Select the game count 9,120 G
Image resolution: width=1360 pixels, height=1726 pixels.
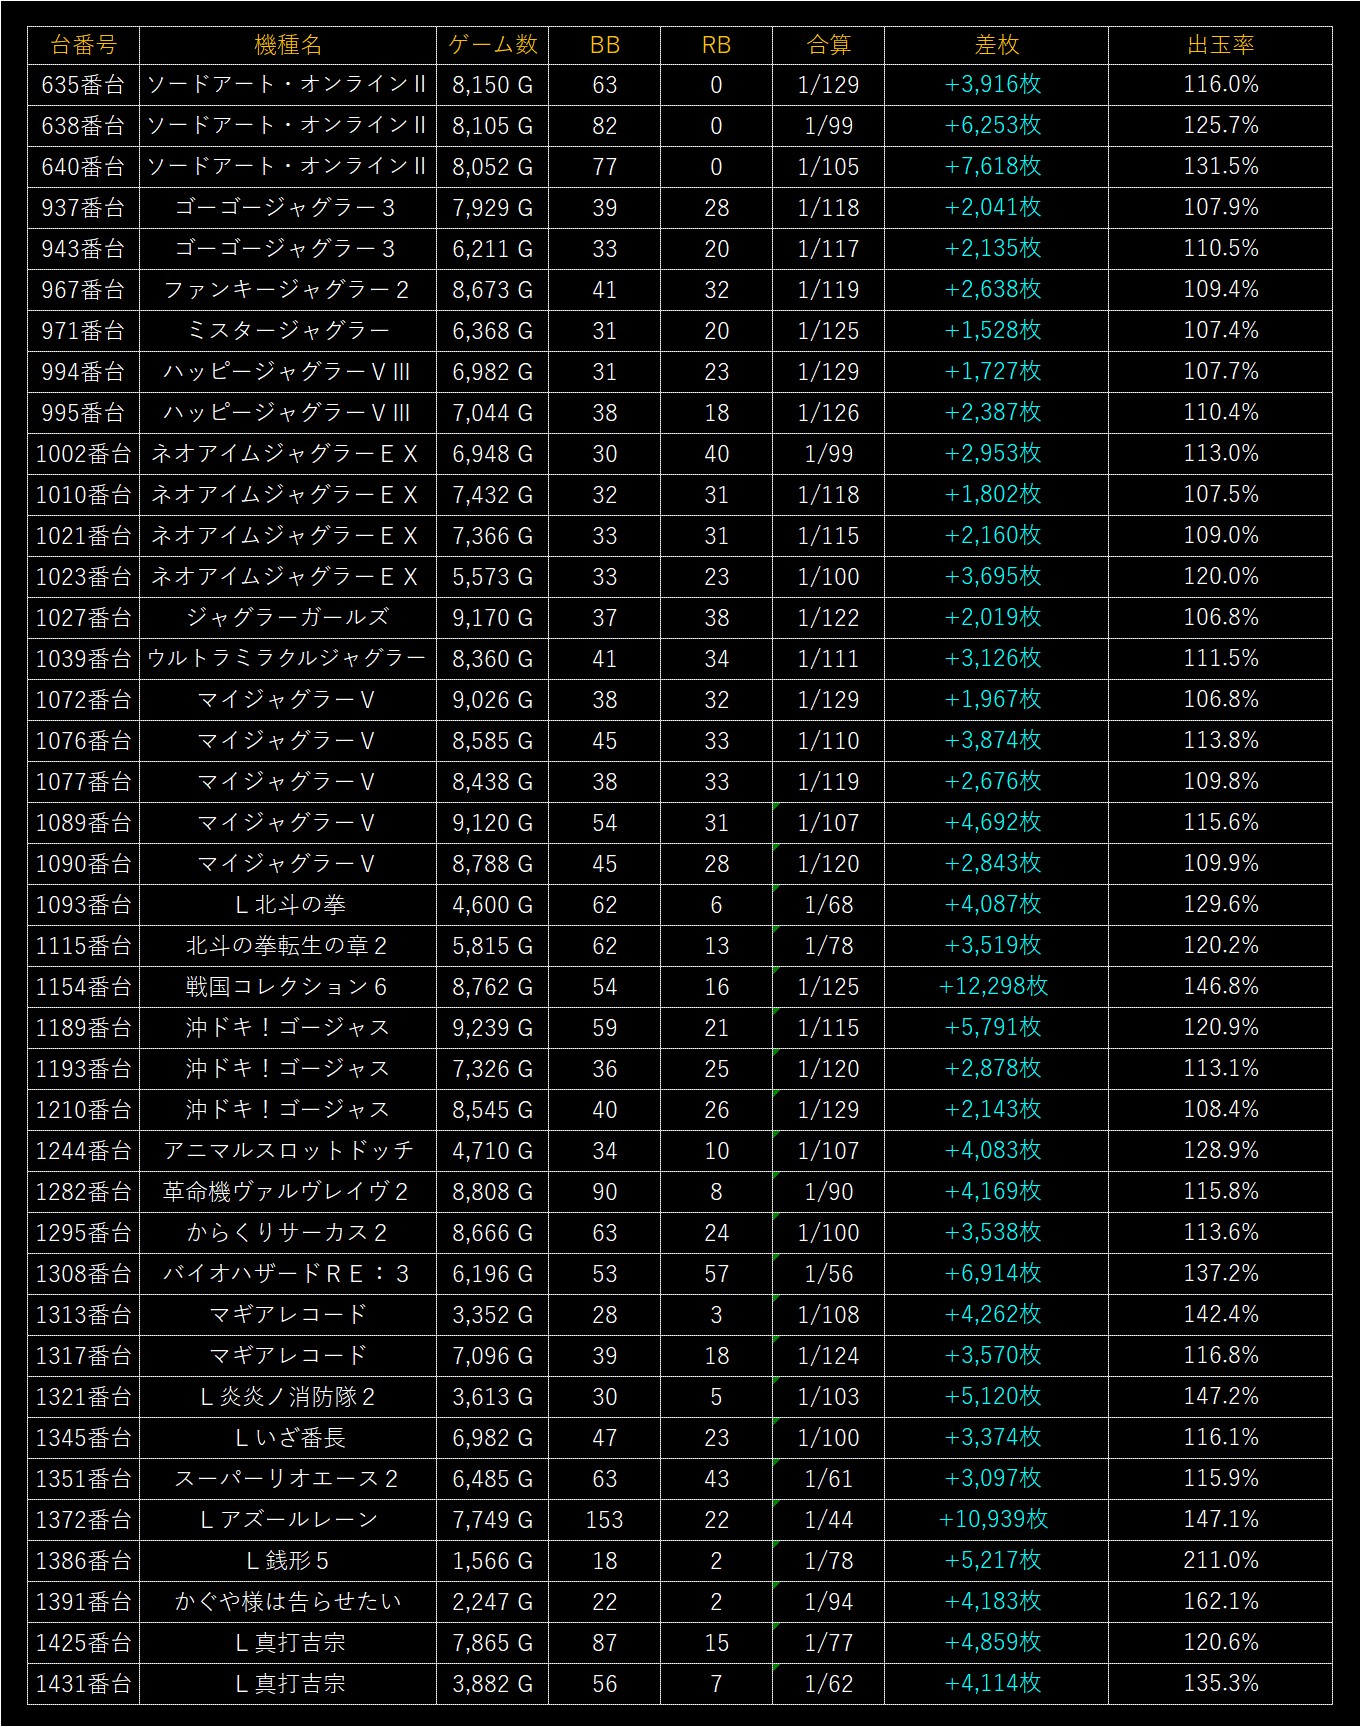492,823
